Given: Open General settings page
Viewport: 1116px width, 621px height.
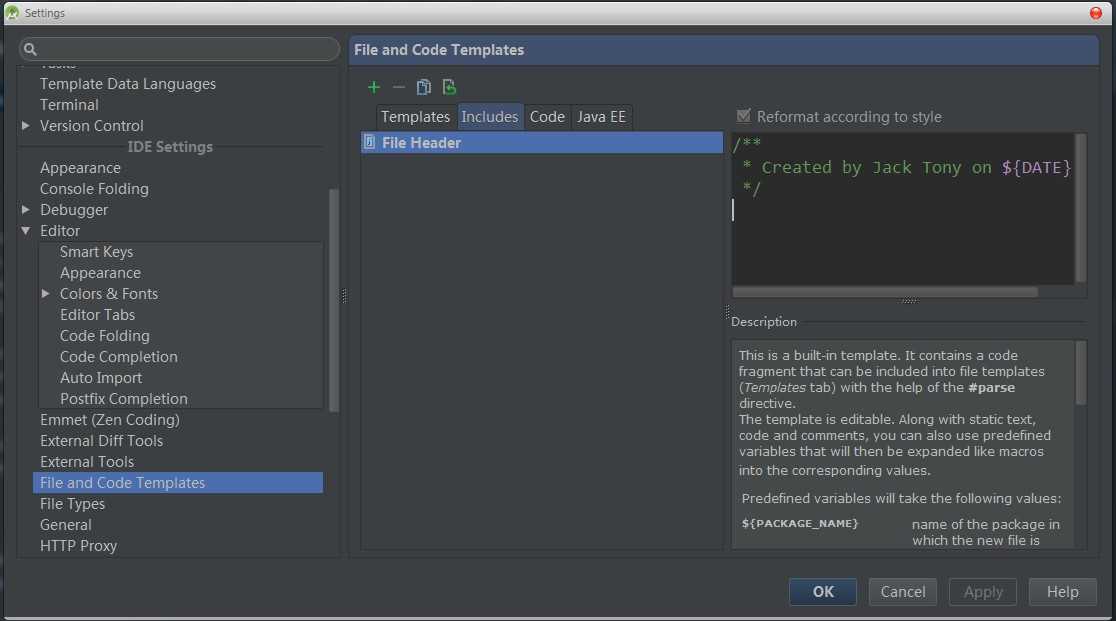Looking at the screenshot, I should click(x=65, y=524).
